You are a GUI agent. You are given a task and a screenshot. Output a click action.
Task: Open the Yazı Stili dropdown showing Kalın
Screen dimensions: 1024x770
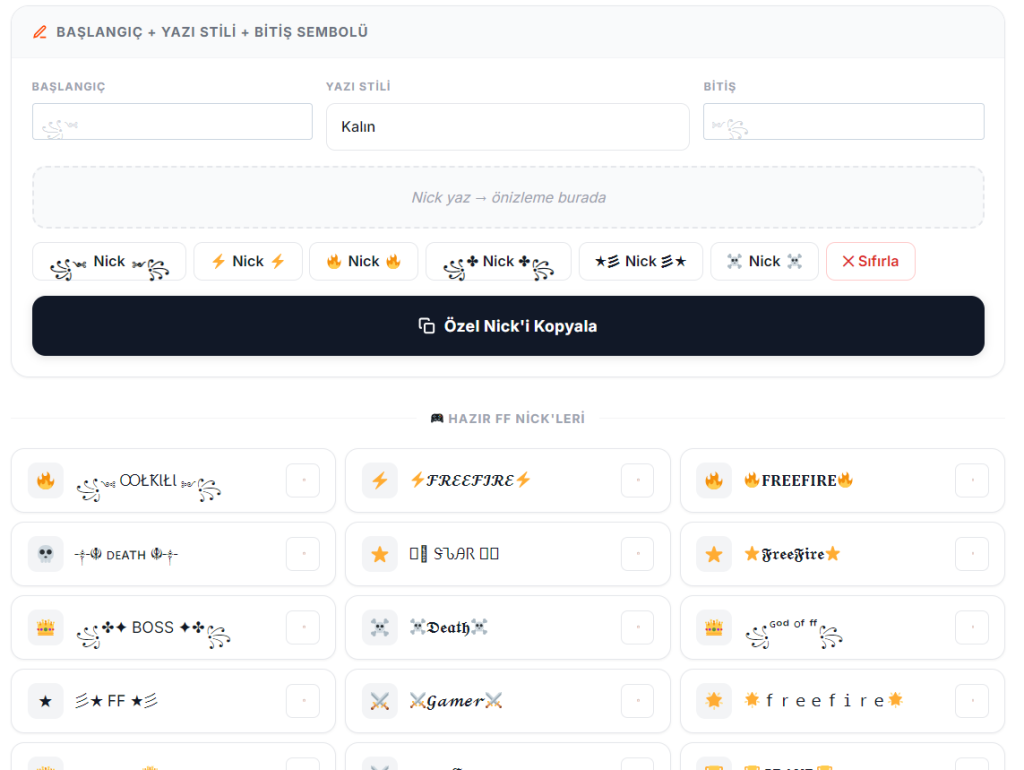click(507, 127)
